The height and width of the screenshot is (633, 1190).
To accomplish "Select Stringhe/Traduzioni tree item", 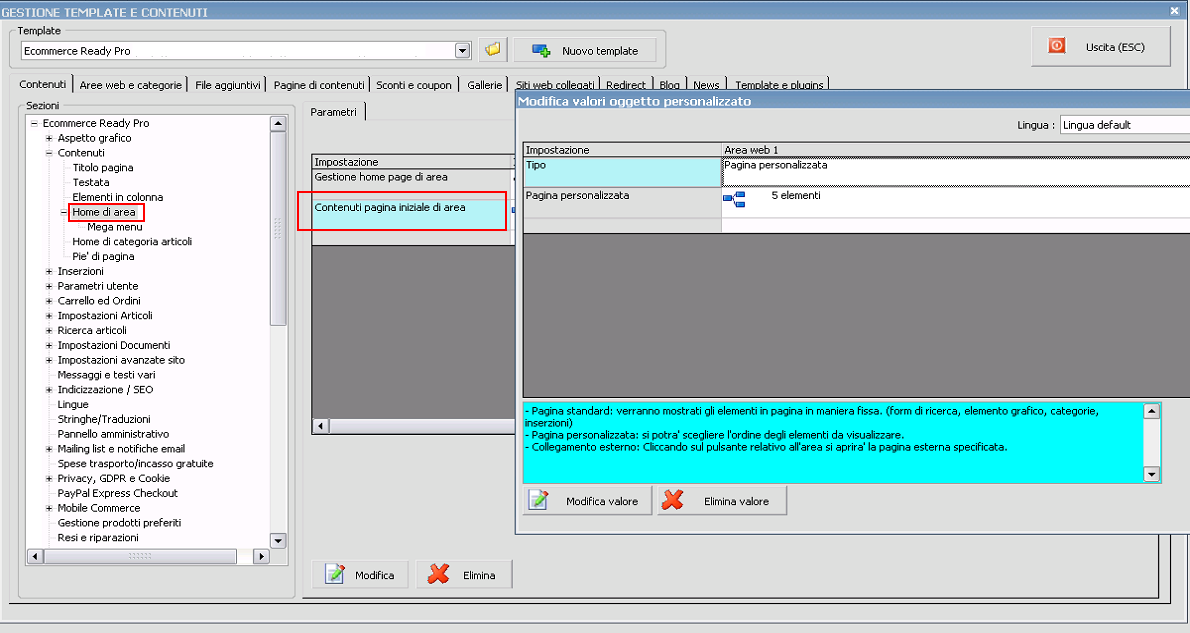I will (104, 419).
